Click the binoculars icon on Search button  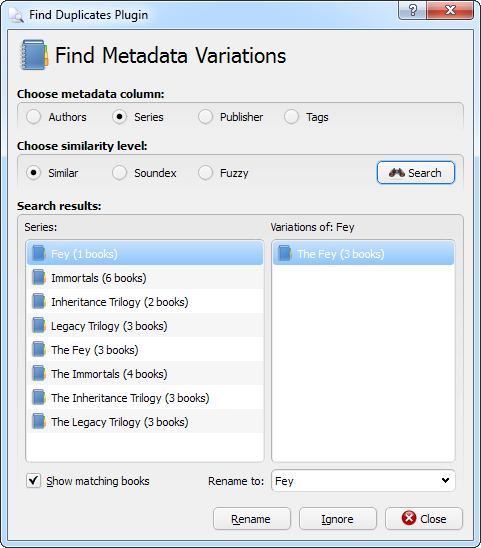[397, 173]
